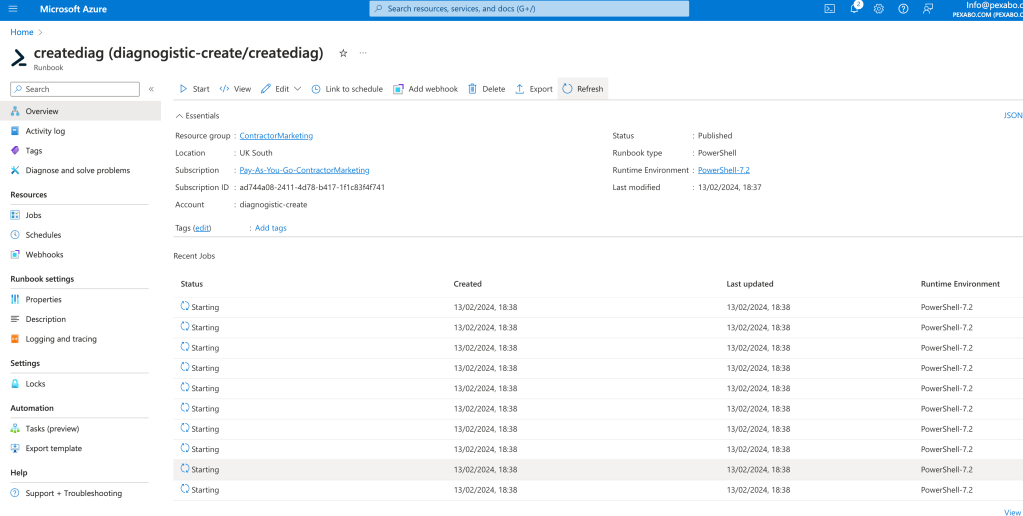Click the Status column header
This screenshot has width=1023, height=516.
click(x=192, y=284)
